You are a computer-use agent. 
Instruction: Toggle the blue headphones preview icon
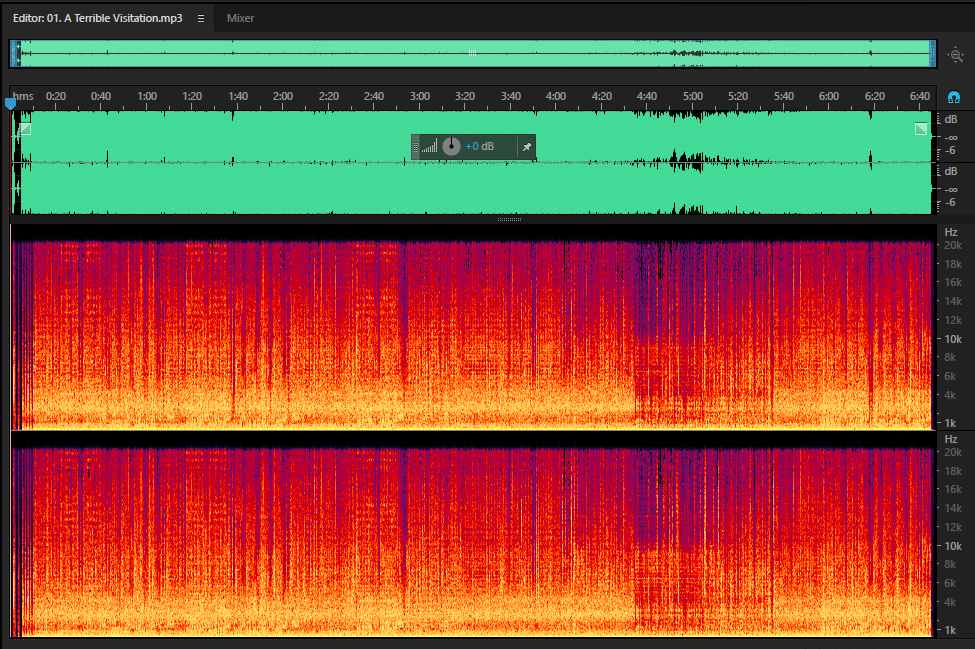953,97
